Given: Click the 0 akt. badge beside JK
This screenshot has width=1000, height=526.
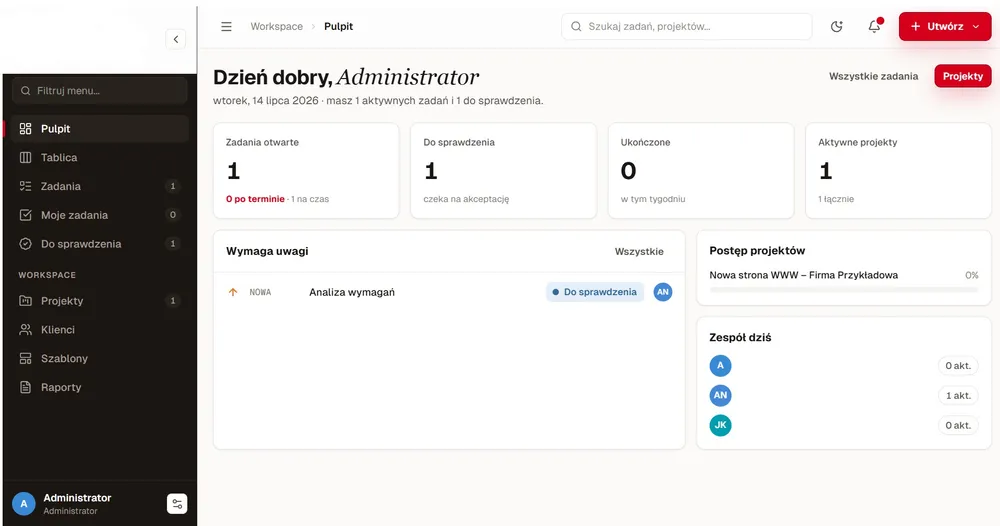Looking at the screenshot, I should point(958,425).
